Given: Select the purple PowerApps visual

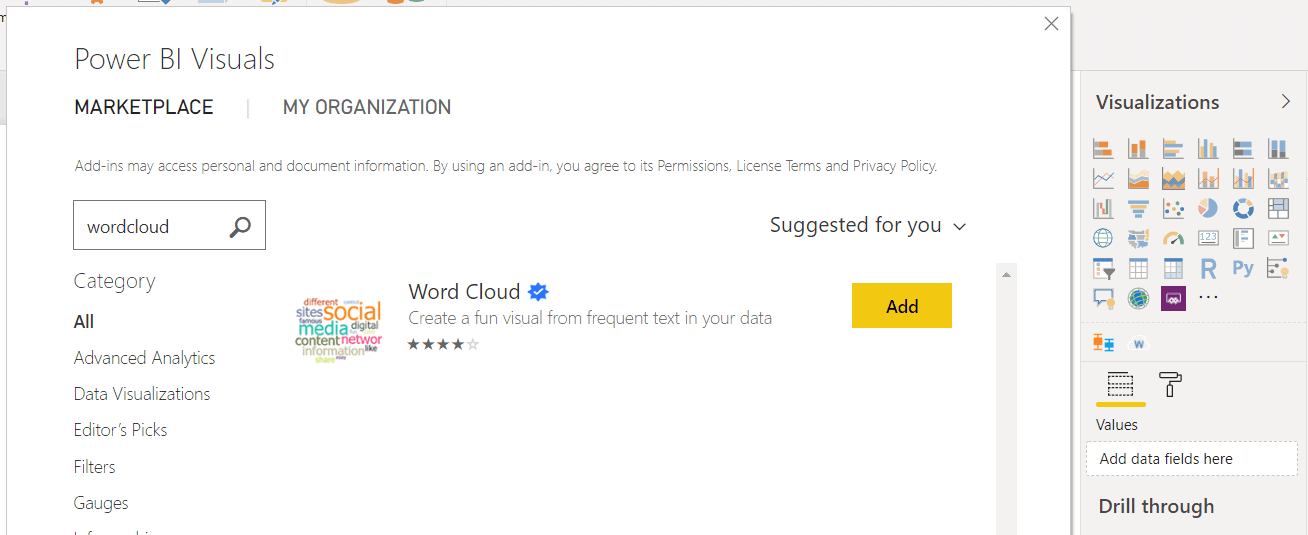Looking at the screenshot, I should click(1173, 298).
